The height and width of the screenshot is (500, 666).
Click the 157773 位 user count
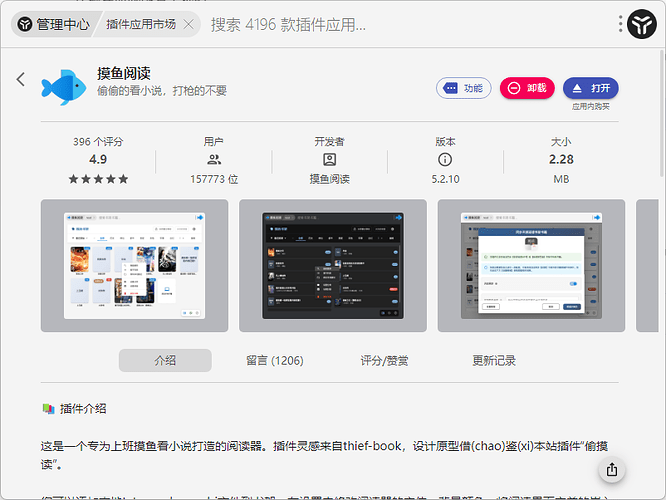(x=214, y=179)
